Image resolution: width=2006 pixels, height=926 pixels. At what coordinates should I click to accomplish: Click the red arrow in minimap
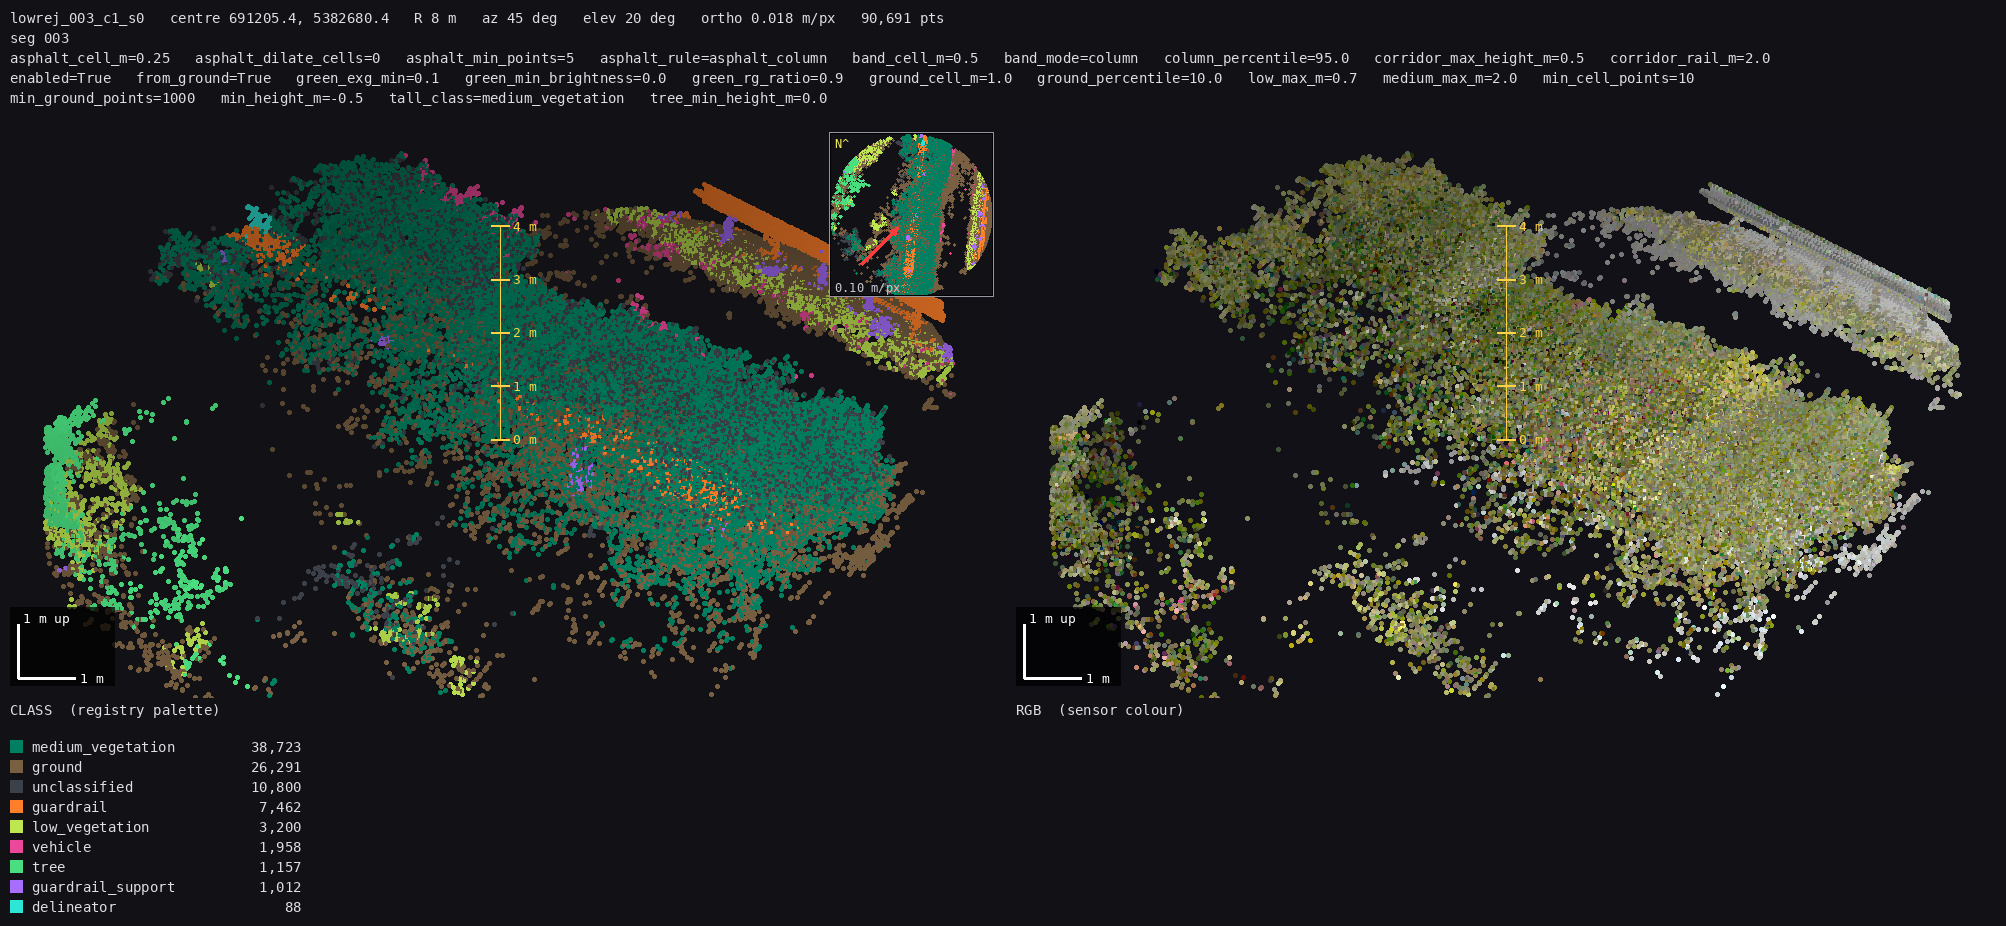pos(880,245)
